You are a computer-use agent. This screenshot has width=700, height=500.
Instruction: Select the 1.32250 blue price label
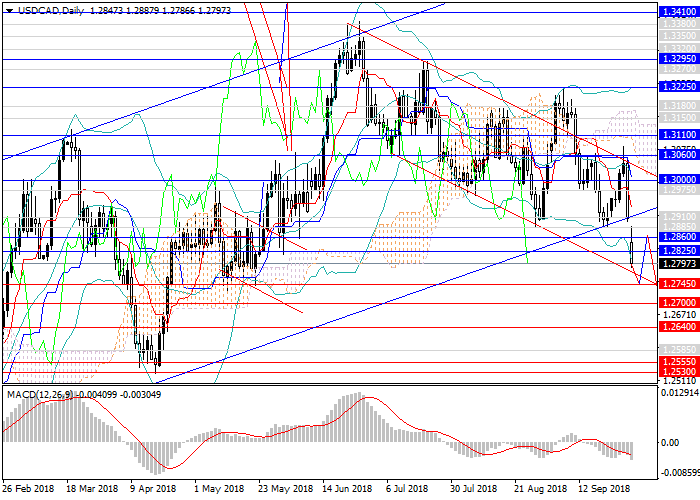[679, 87]
